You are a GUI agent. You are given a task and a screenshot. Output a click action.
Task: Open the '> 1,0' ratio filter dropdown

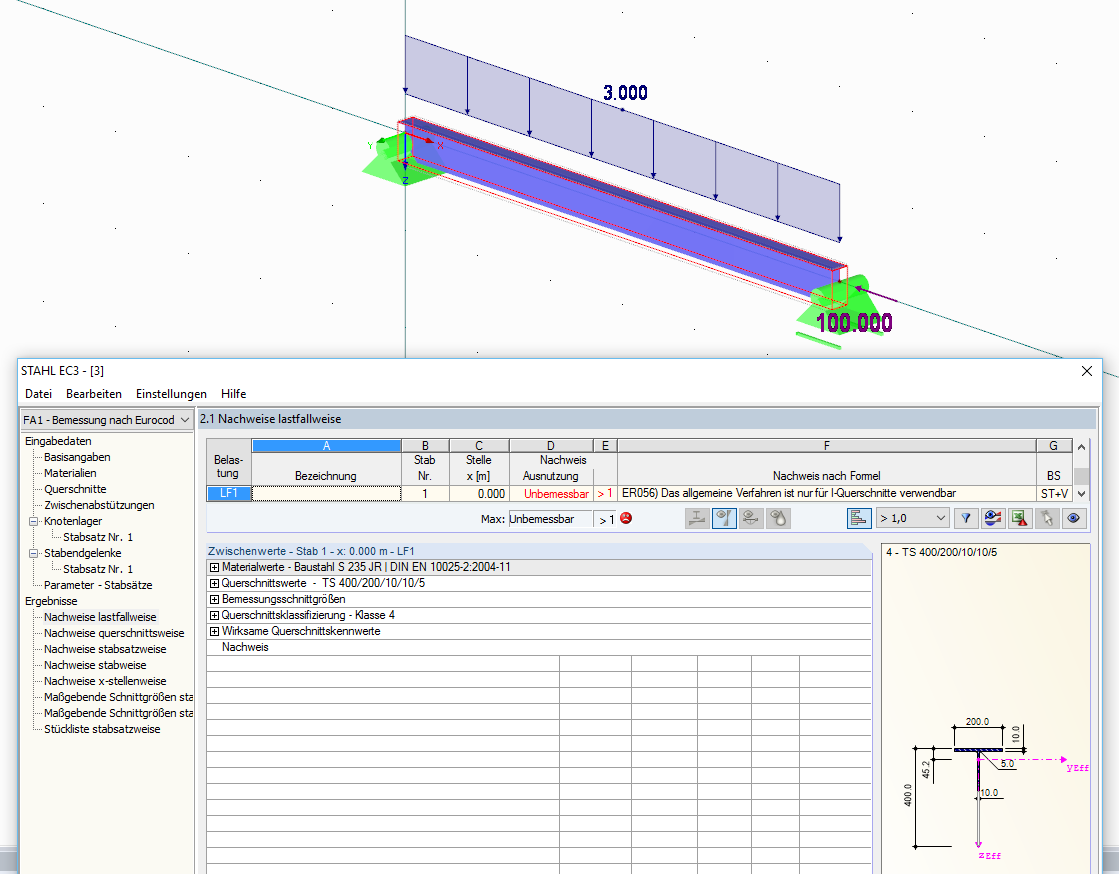pyautogui.click(x=913, y=519)
